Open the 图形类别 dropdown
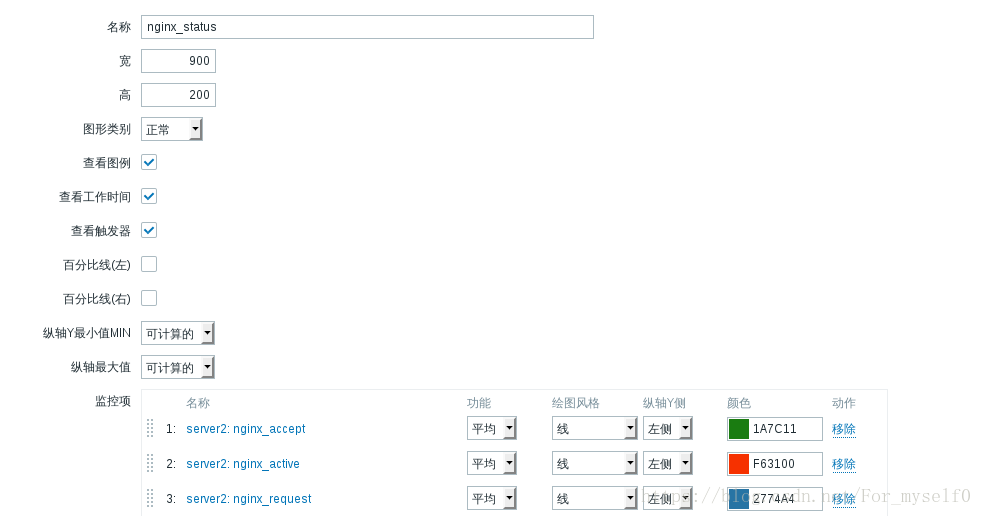Screen dimensions: 982x516 coord(172,129)
